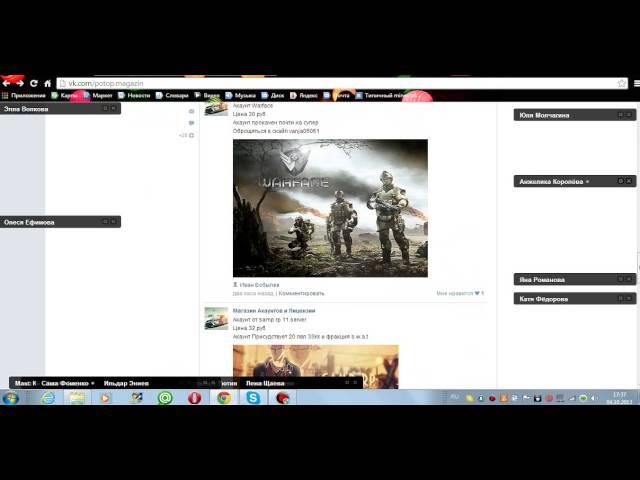
Task: Open the Анжелика Королёва chat header
Action: point(575,182)
